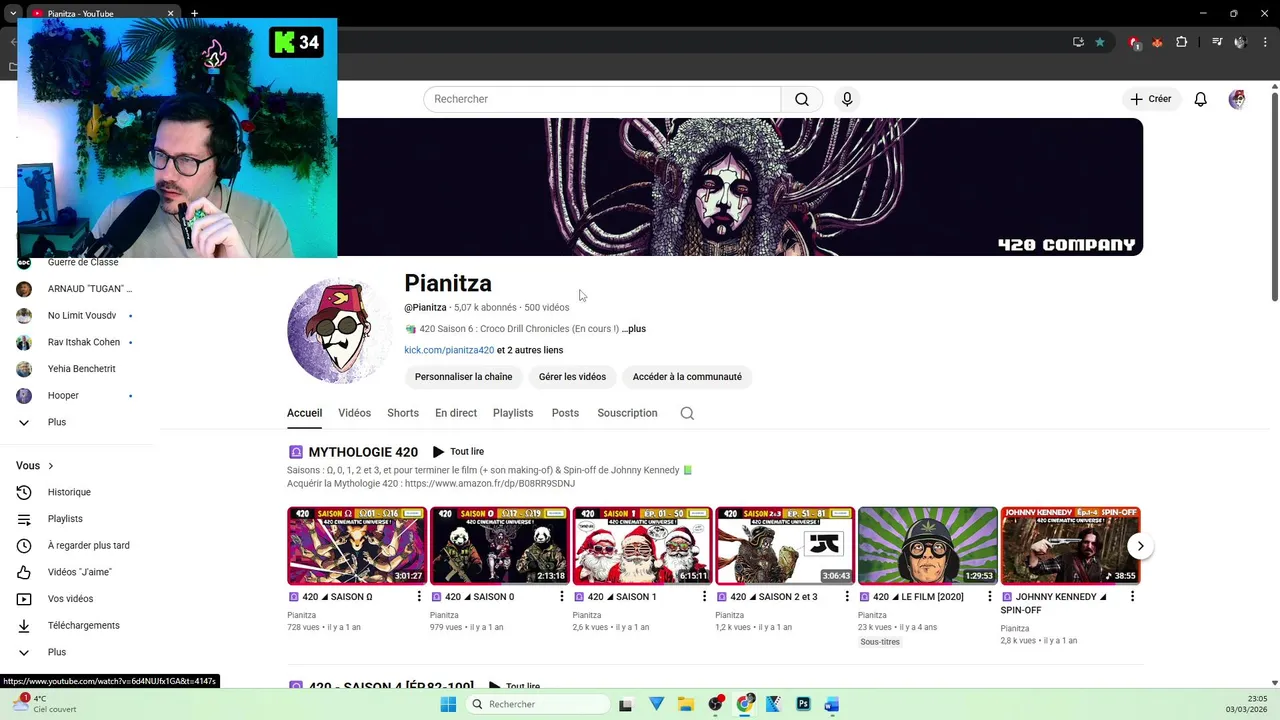Start voice search with the microphone icon

tap(847, 99)
